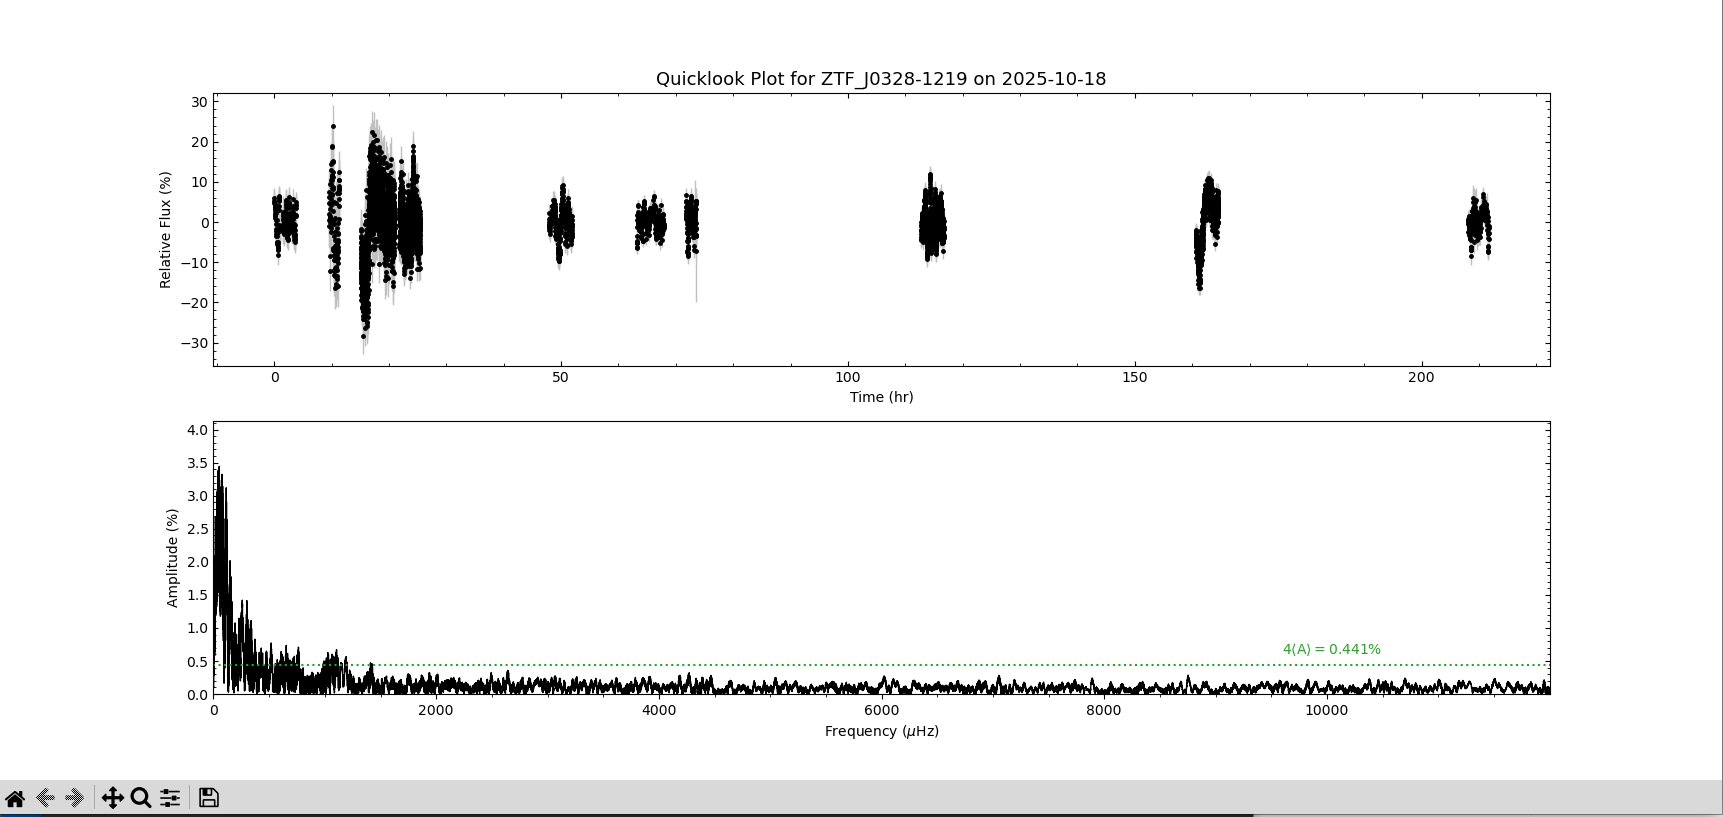The image size is (1723, 817).
Task: Click the "Amplitude (%)" axis label
Action: (x=172, y=558)
